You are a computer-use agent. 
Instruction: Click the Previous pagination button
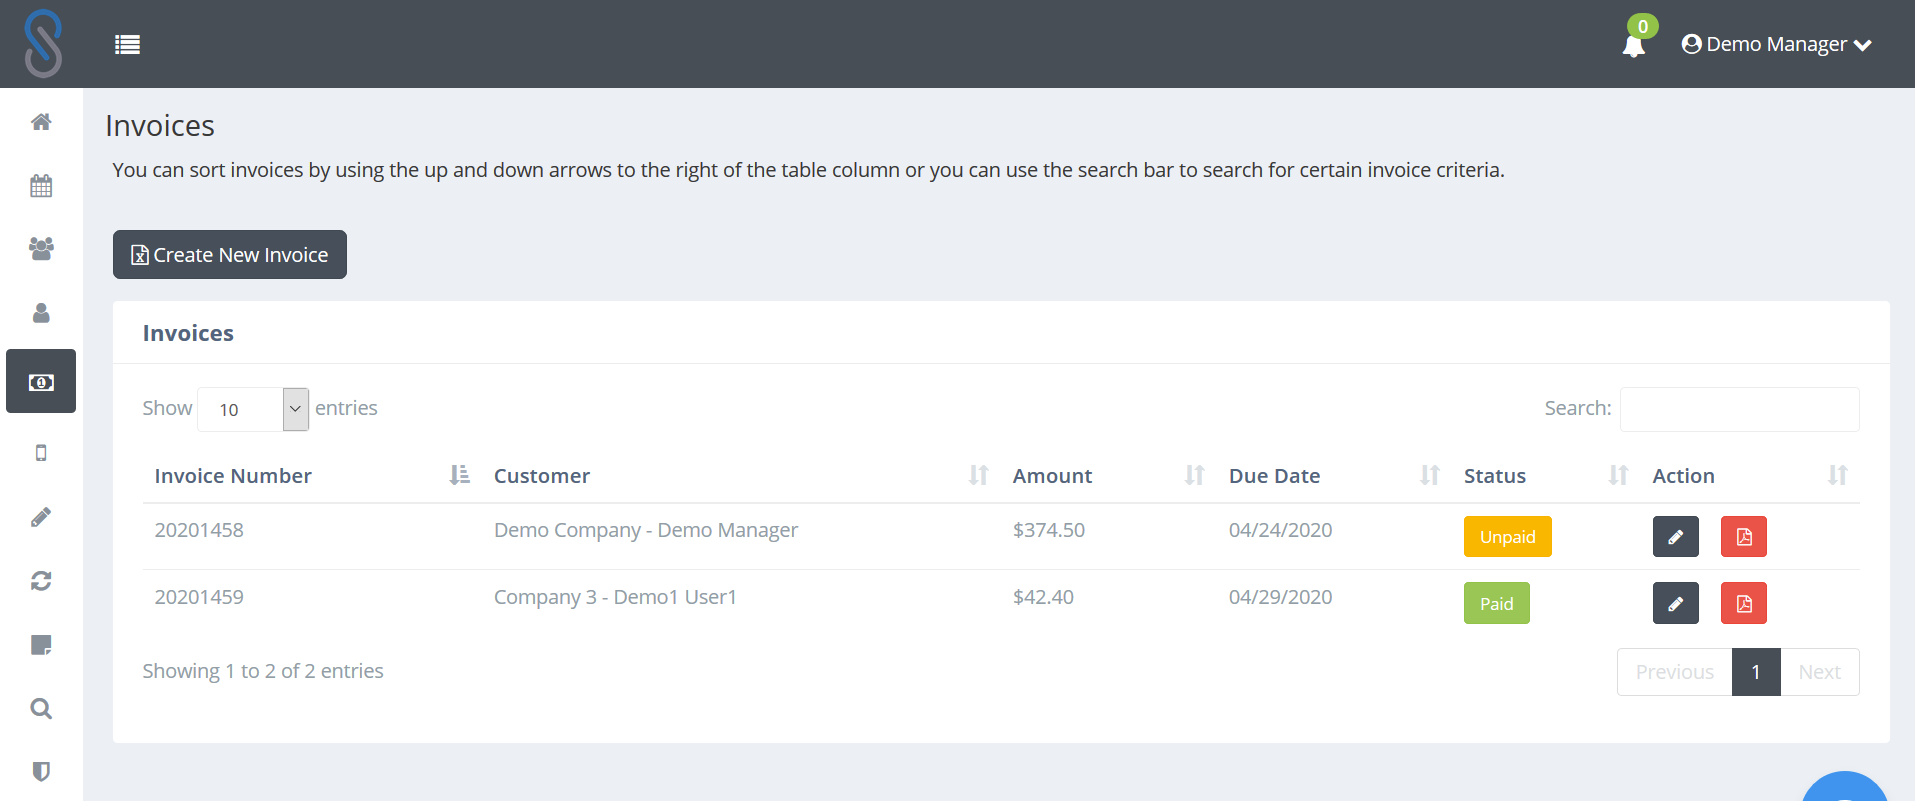[x=1674, y=672]
